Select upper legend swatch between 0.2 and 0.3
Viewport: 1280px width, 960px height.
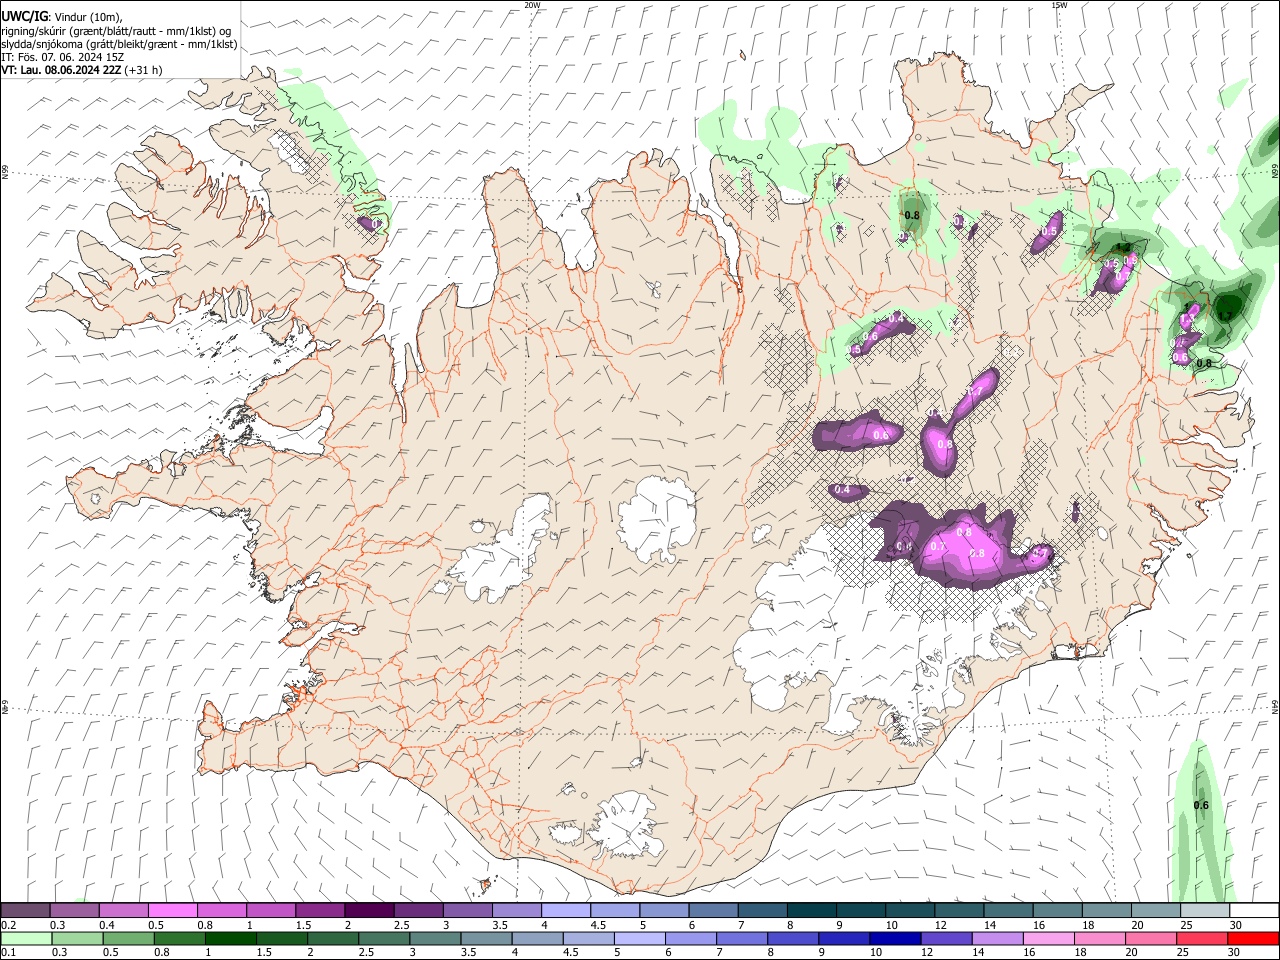click(26, 911)
